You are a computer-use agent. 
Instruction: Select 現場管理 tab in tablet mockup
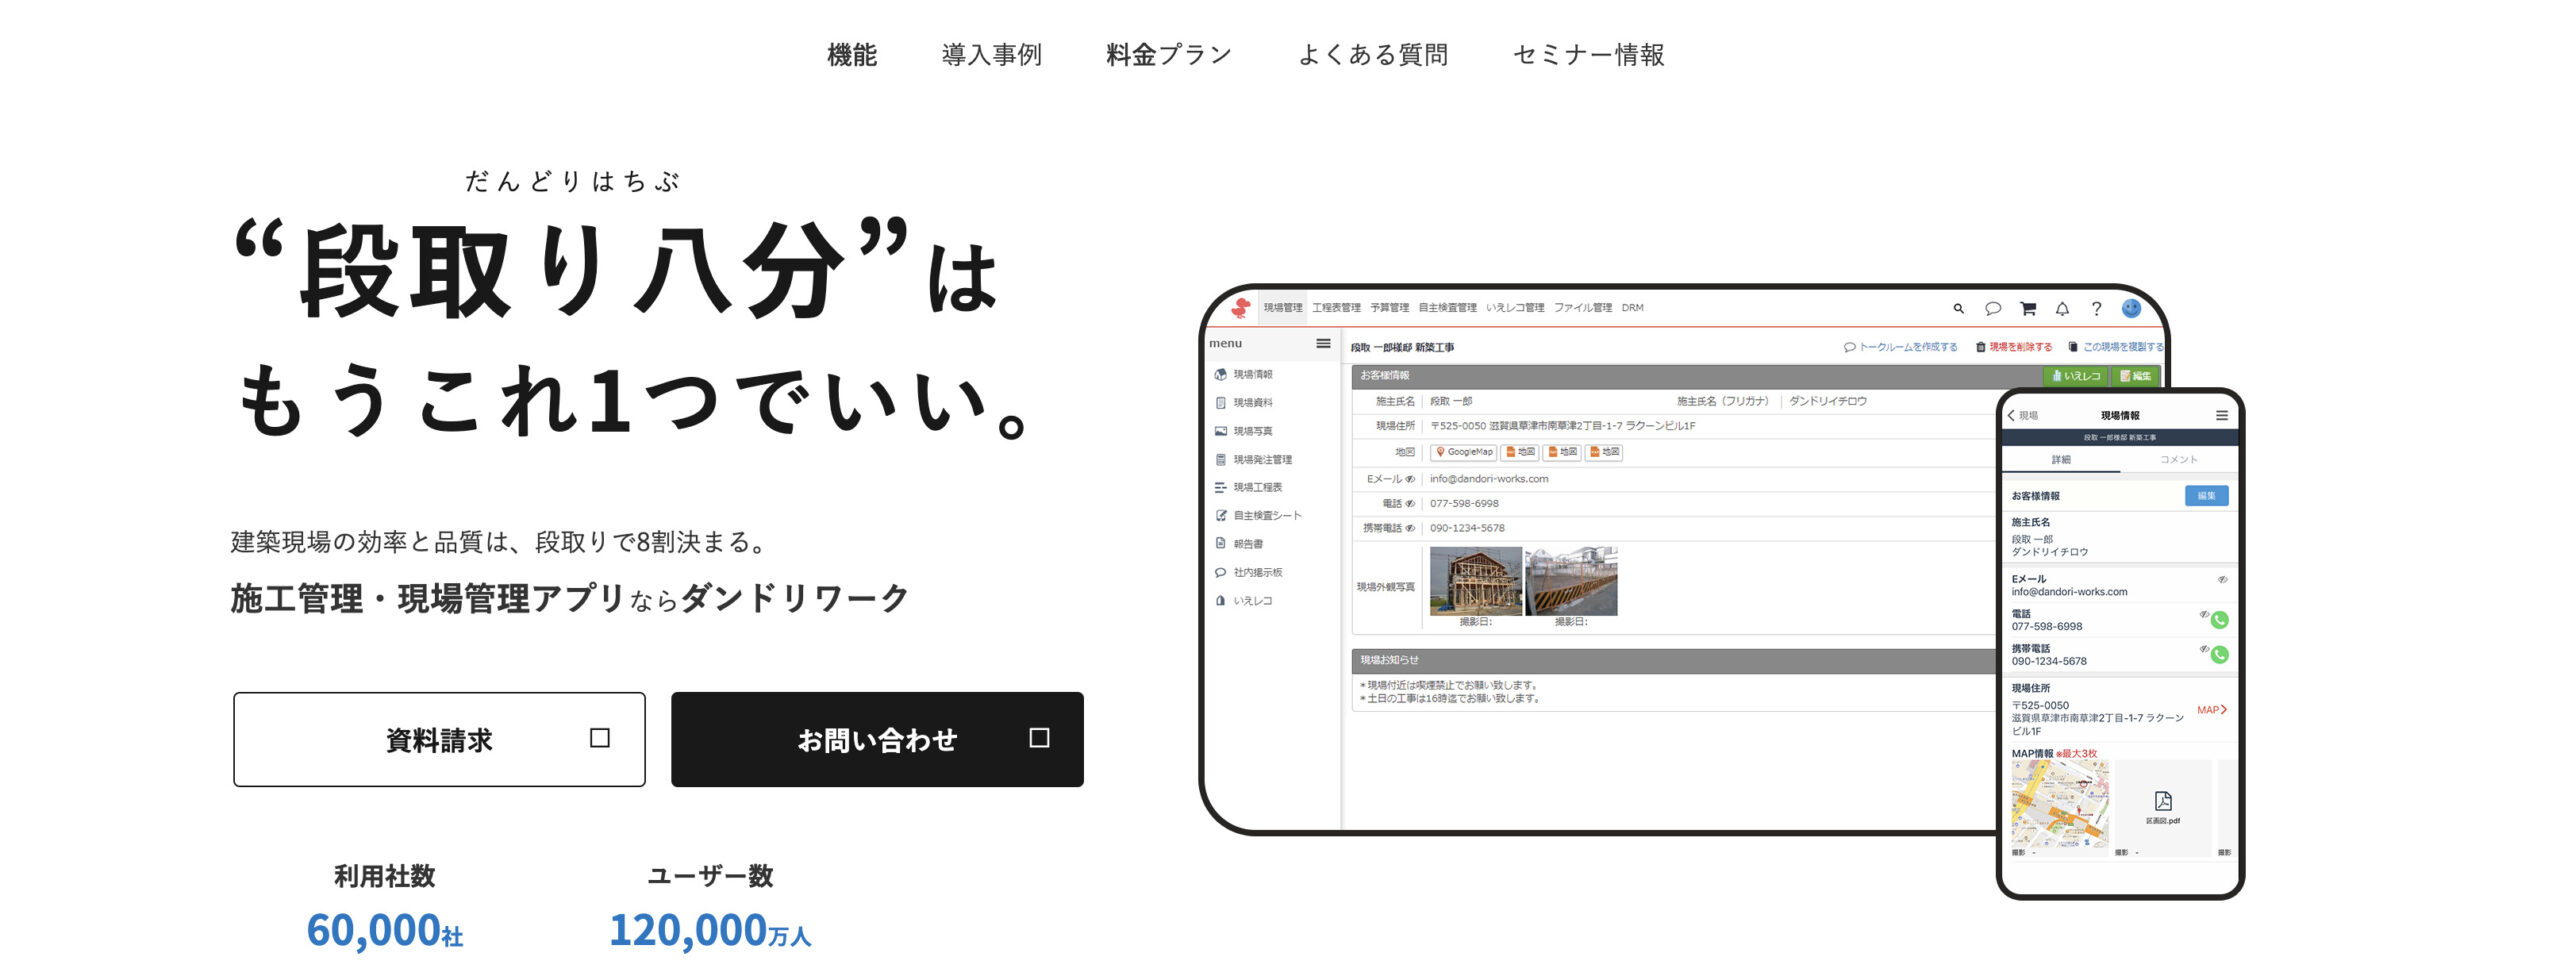[x=1282, y=308]
